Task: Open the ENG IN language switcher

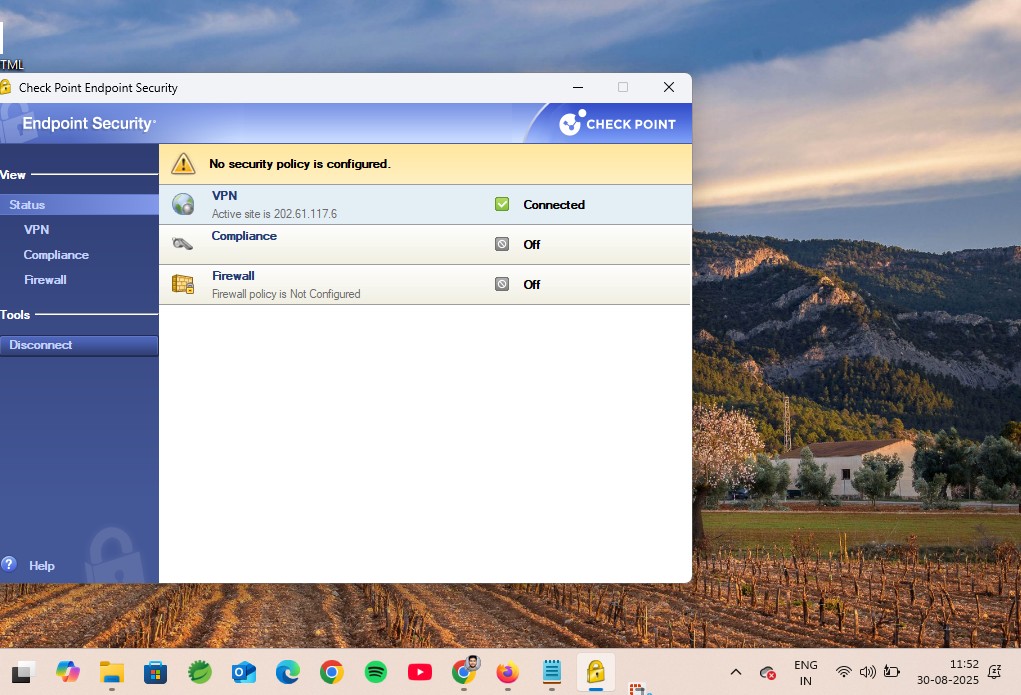Action: pyautogui.click(x=805, y=672)
